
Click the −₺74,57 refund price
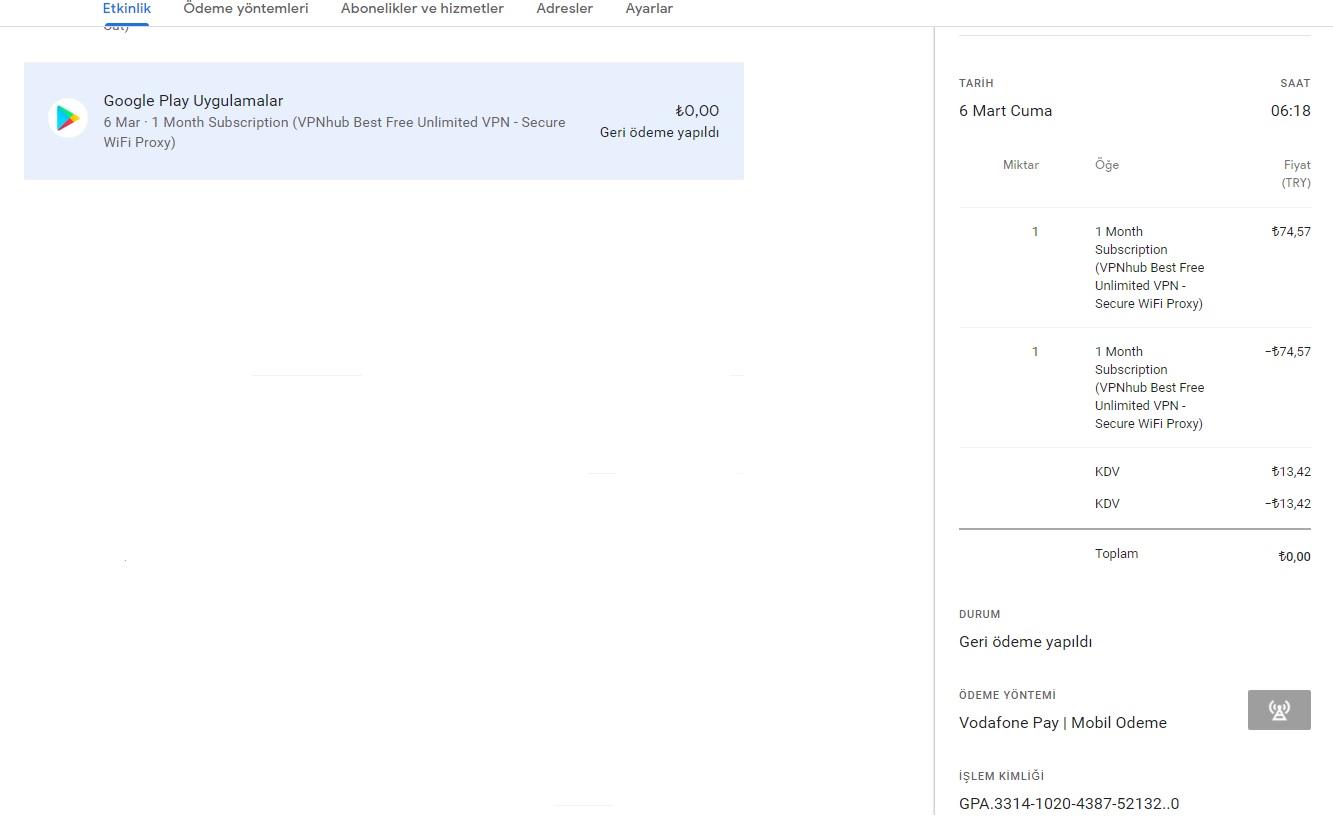(x=1287, y=352)
